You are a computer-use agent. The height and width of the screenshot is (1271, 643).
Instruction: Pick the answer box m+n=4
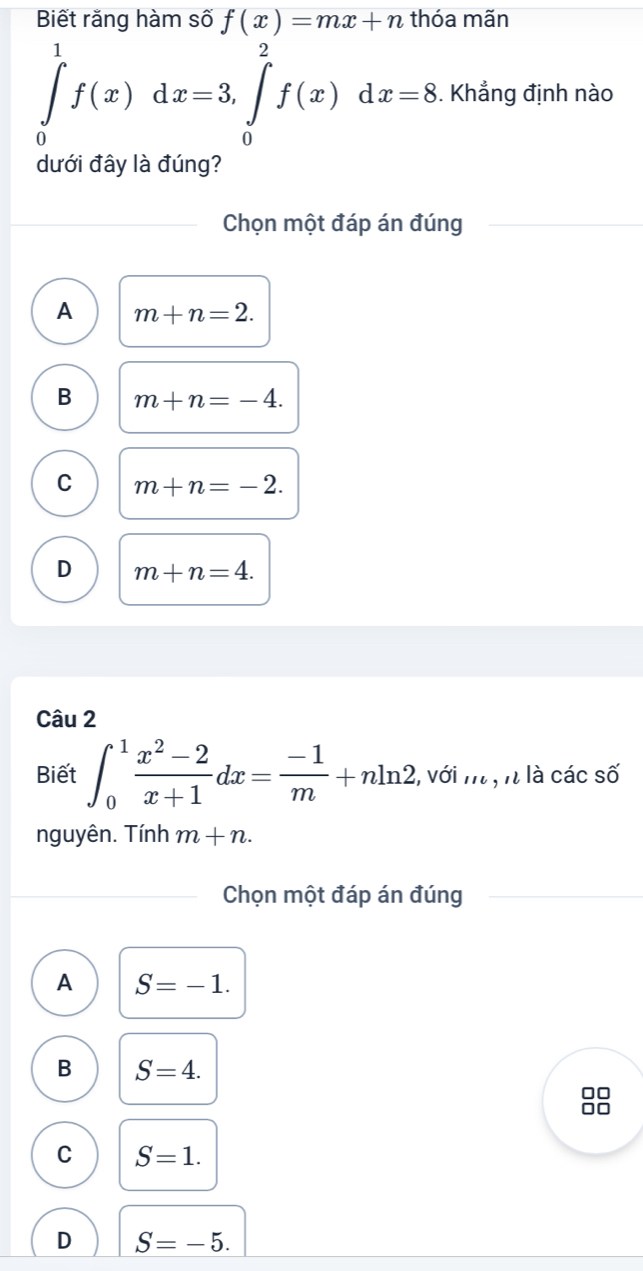(195, 569)
